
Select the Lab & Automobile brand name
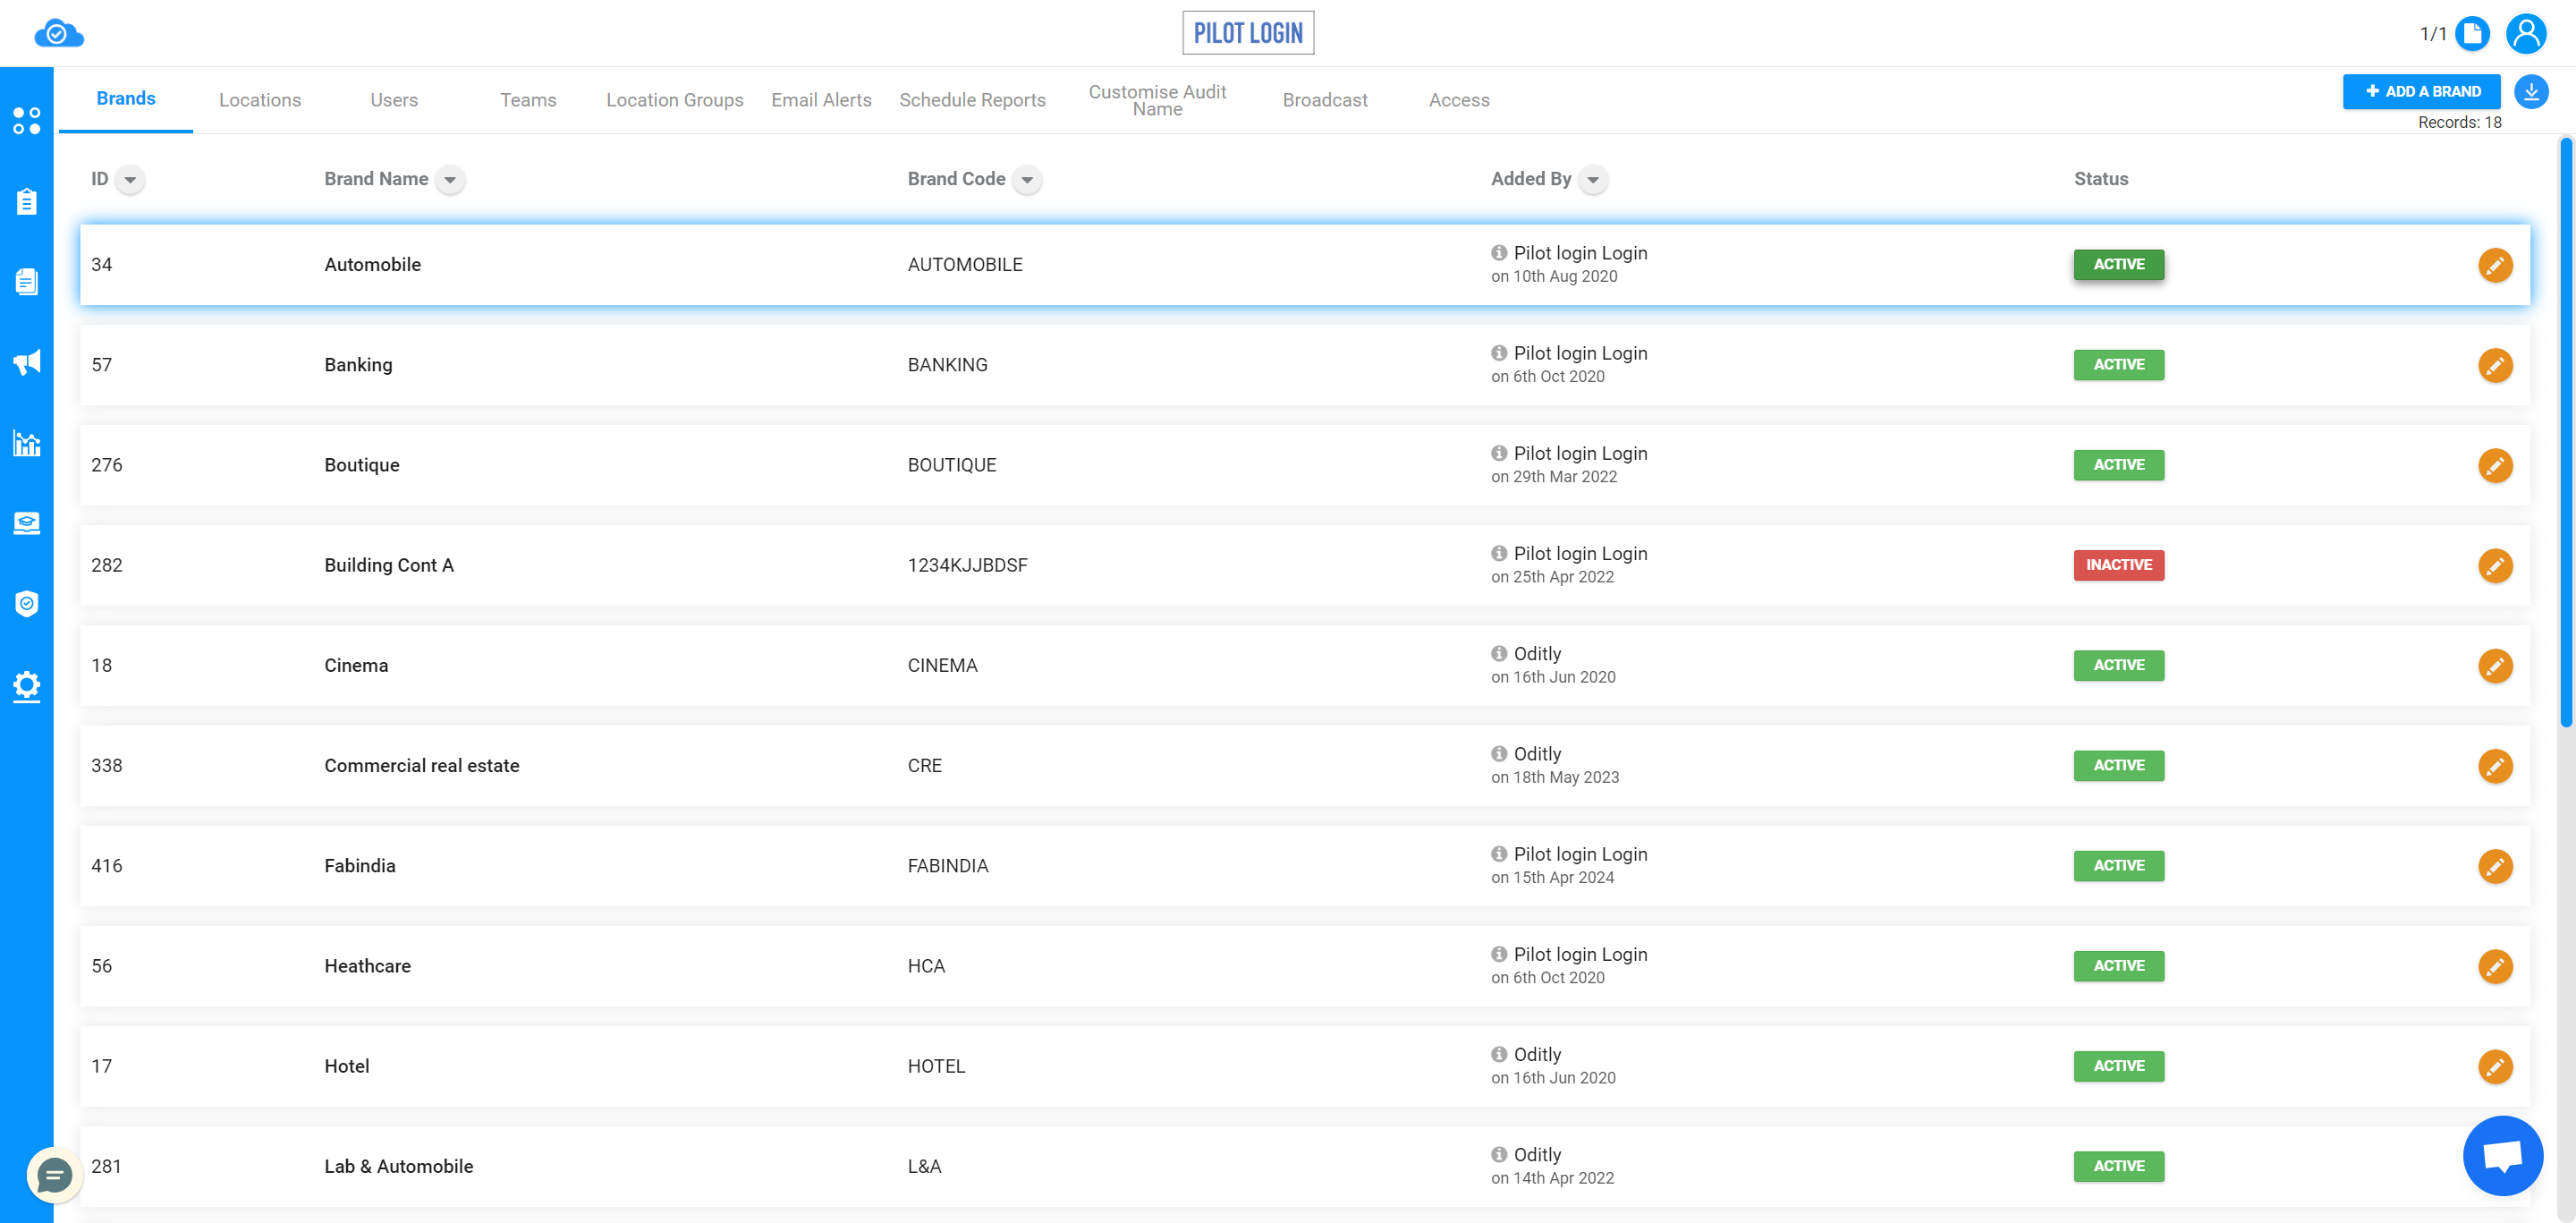[398, 1167]
